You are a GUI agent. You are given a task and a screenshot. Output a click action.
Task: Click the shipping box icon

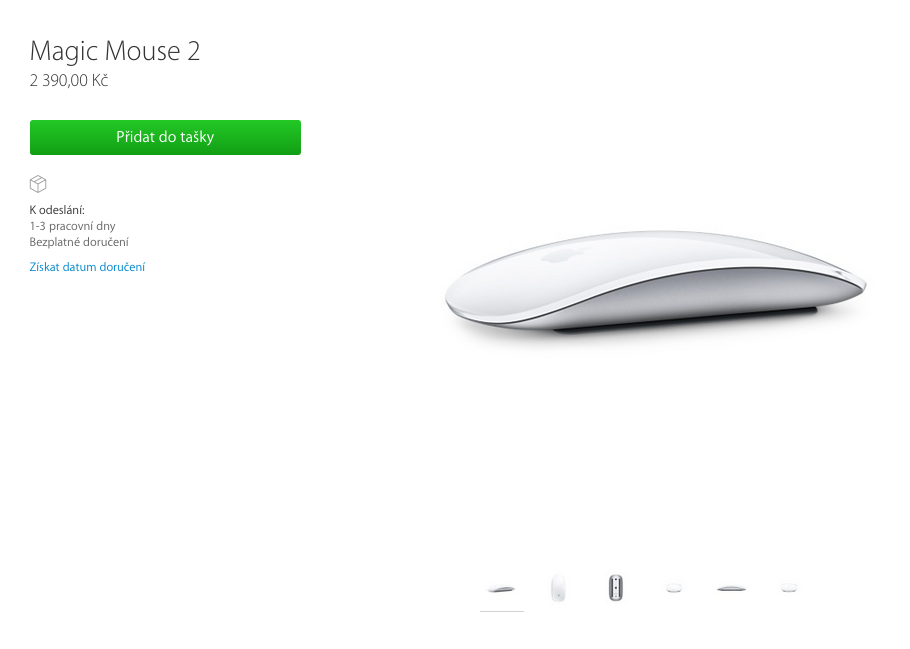click(38, 184)
